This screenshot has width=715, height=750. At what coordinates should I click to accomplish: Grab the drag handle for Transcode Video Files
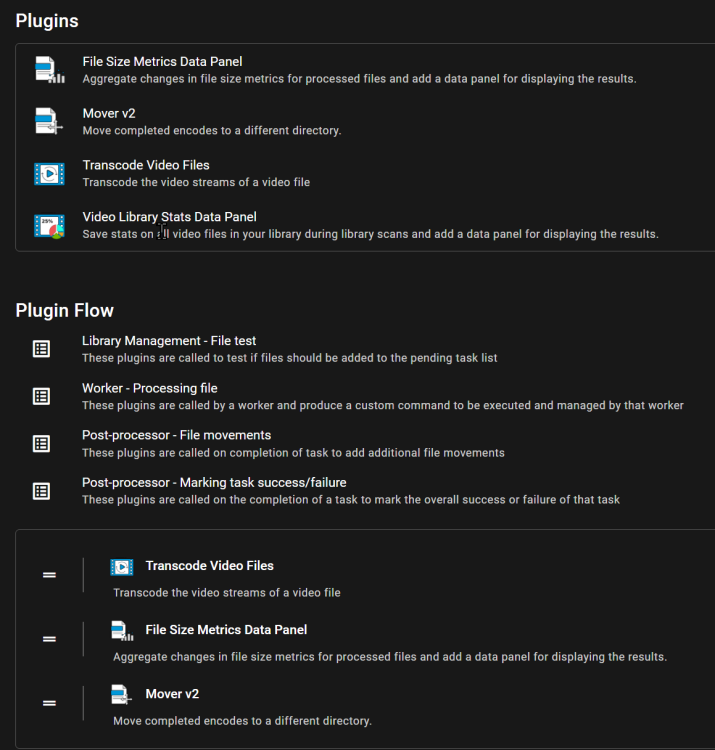tap(49, 575)
